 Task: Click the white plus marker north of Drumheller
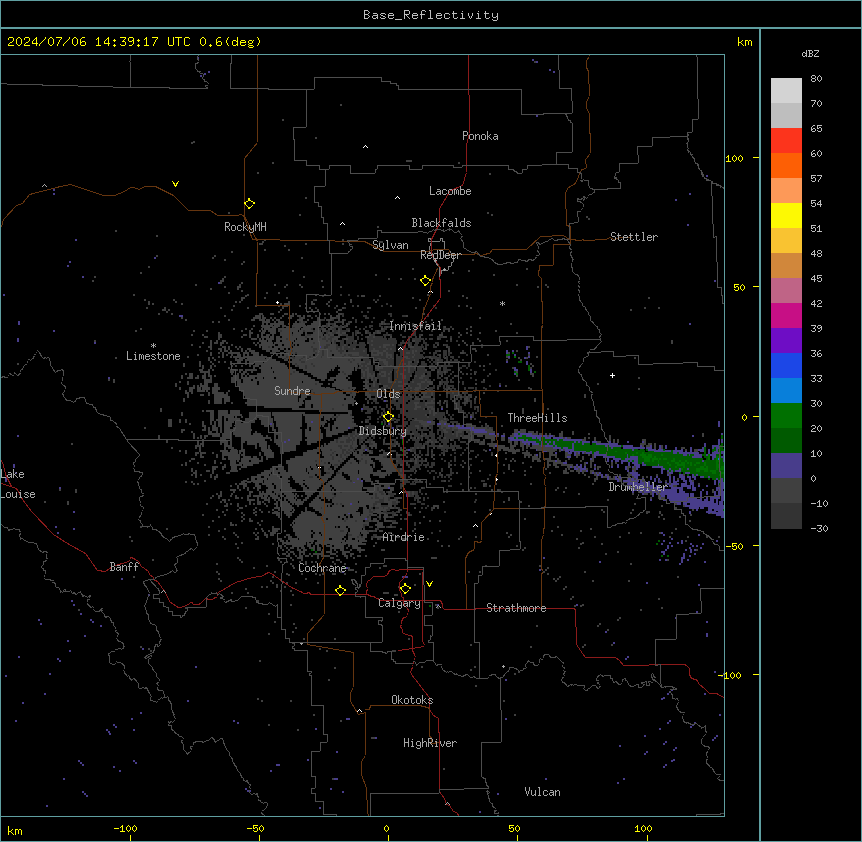pos(612,375)
